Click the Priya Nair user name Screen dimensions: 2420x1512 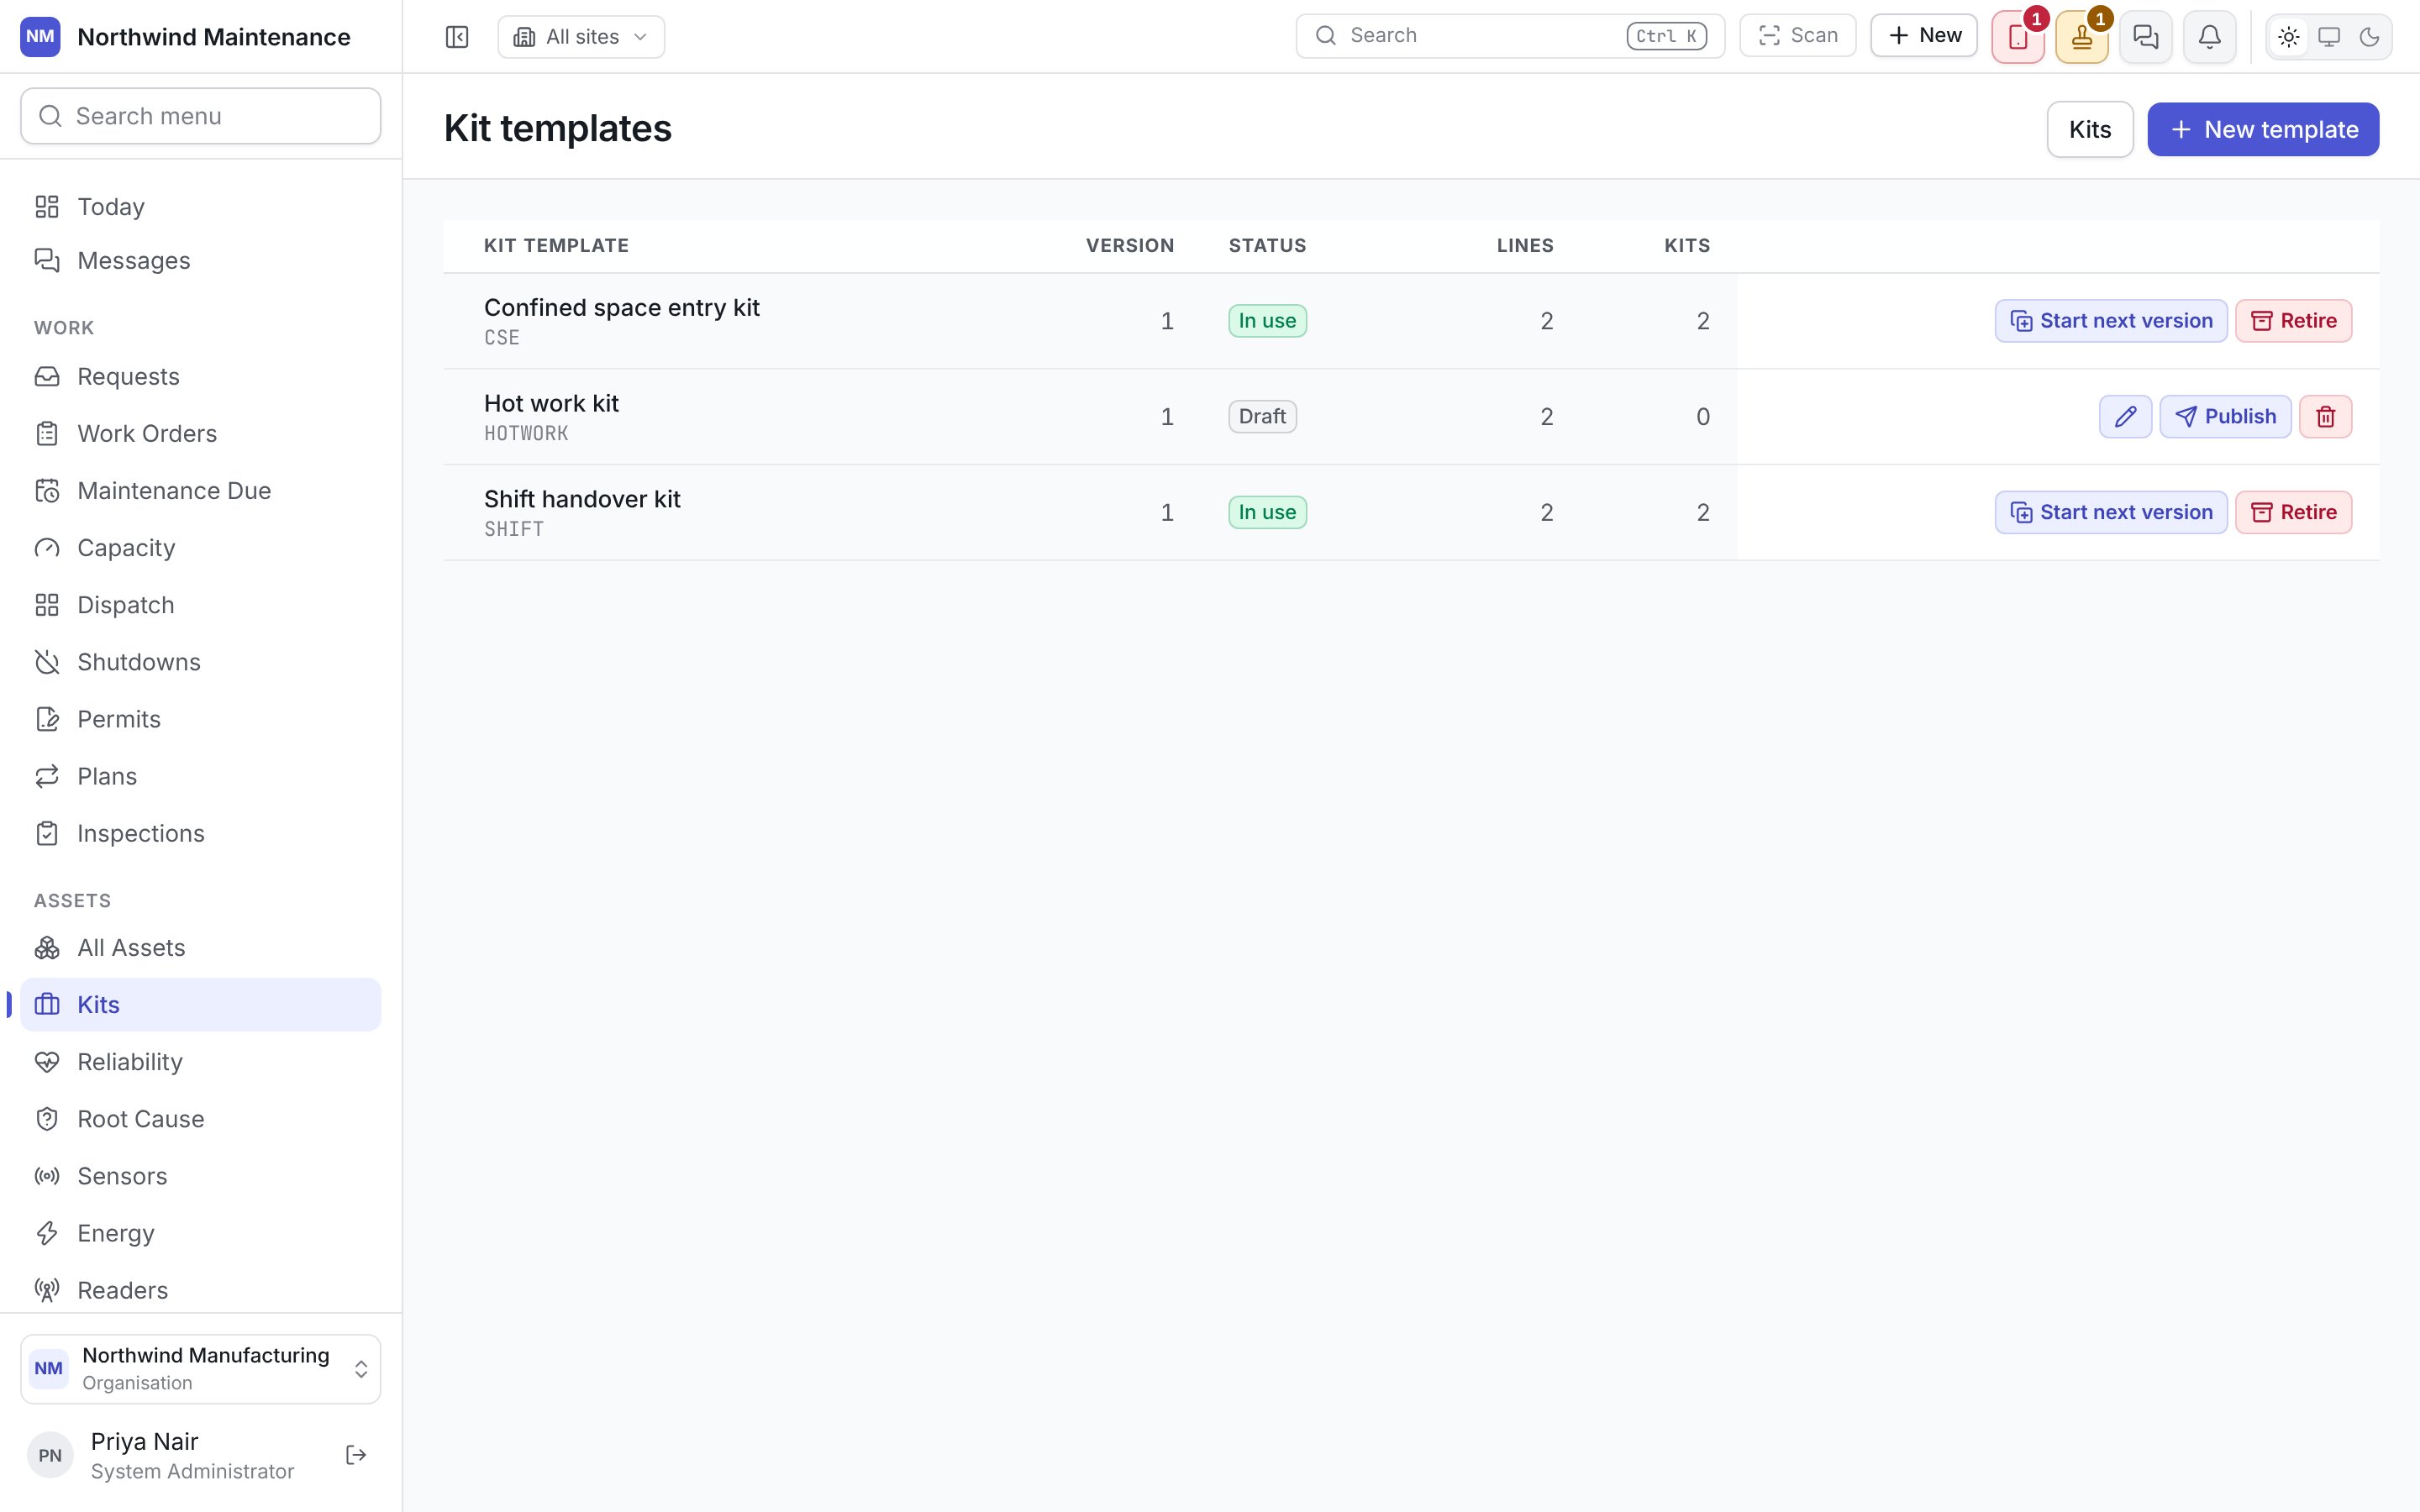[x=144, y=1442]
